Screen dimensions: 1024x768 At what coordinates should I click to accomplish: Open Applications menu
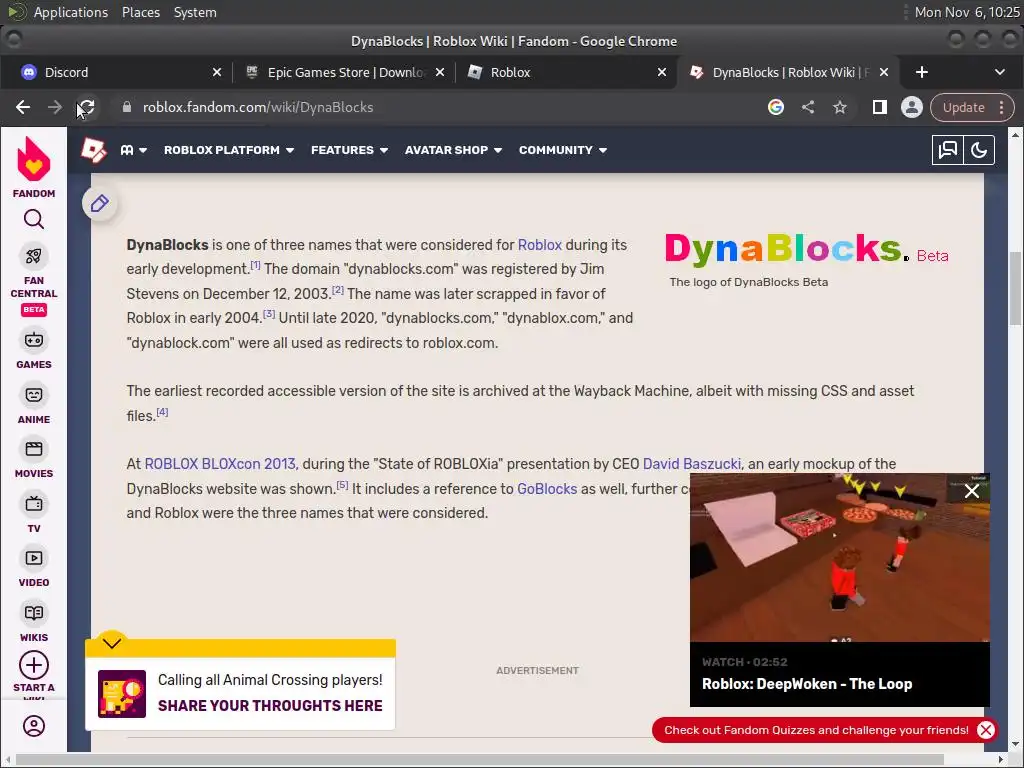point(71,12)
